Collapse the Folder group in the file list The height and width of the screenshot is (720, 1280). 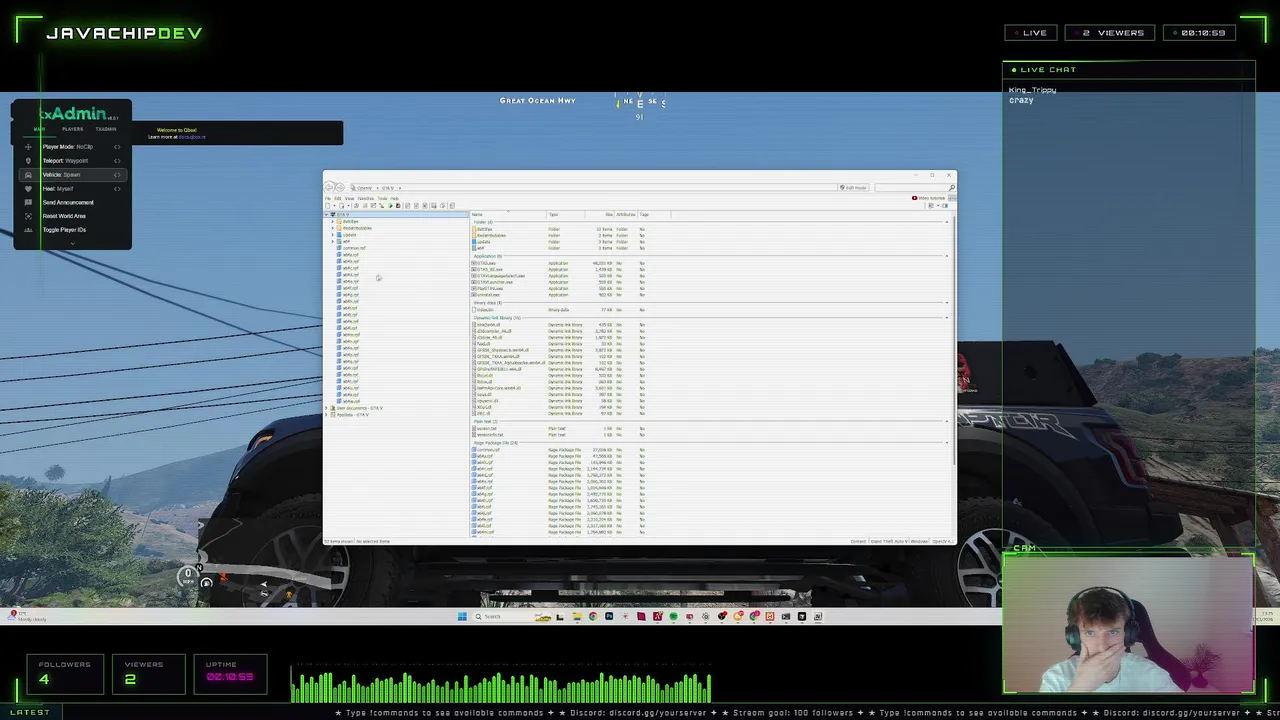[x=947, y=222]
